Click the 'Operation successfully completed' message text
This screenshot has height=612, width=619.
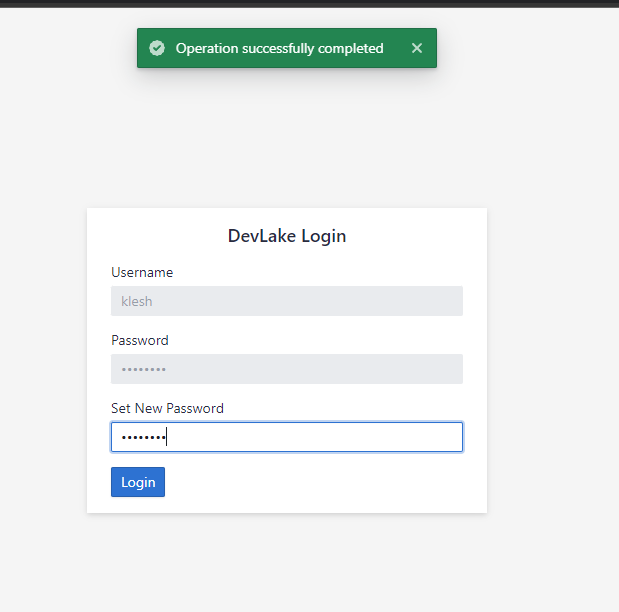pyautogui.click(x=279, y=49)
